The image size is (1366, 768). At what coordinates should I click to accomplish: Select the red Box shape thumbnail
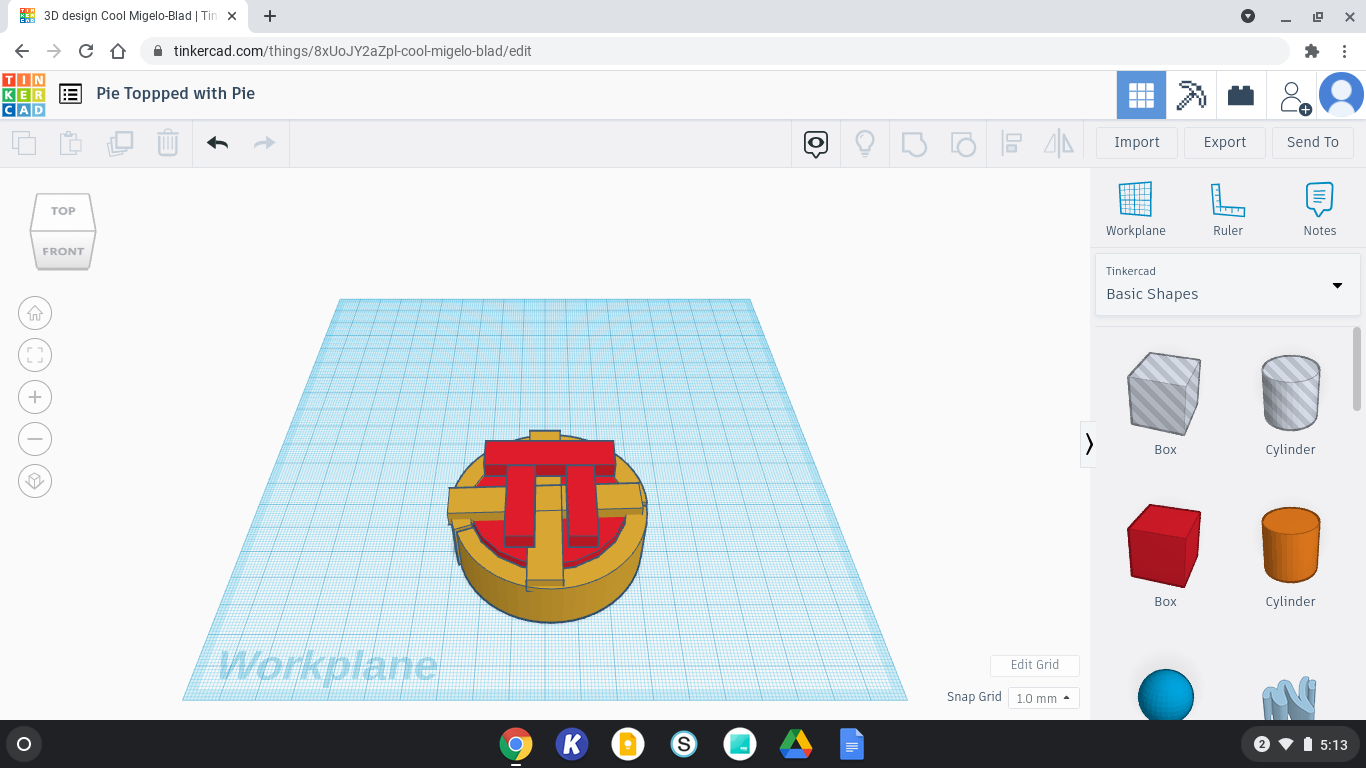[1164, 546]
